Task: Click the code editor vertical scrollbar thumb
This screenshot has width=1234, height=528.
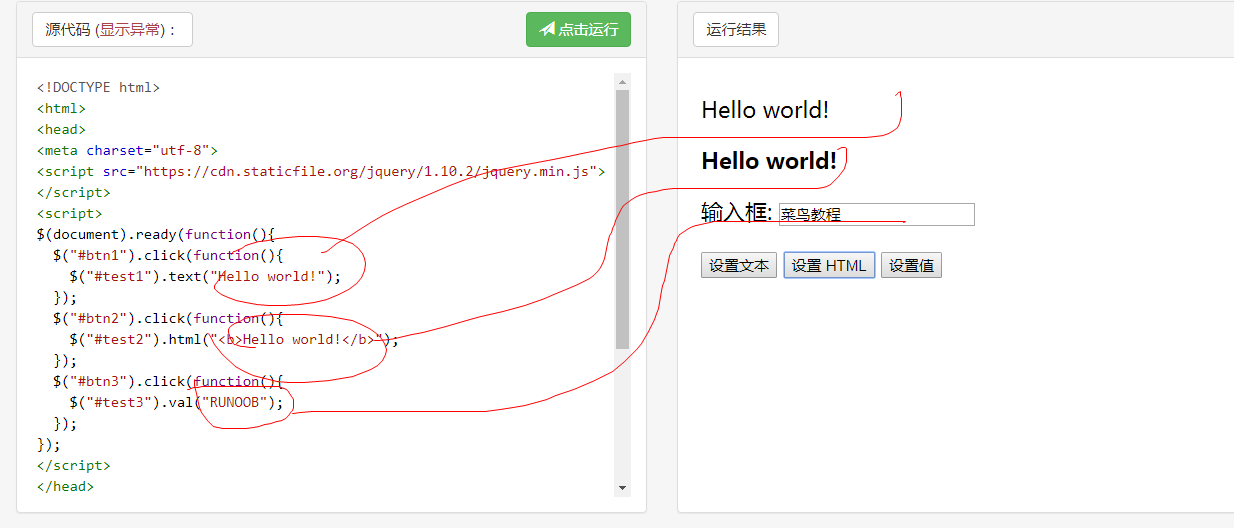Action: point(622,219)
